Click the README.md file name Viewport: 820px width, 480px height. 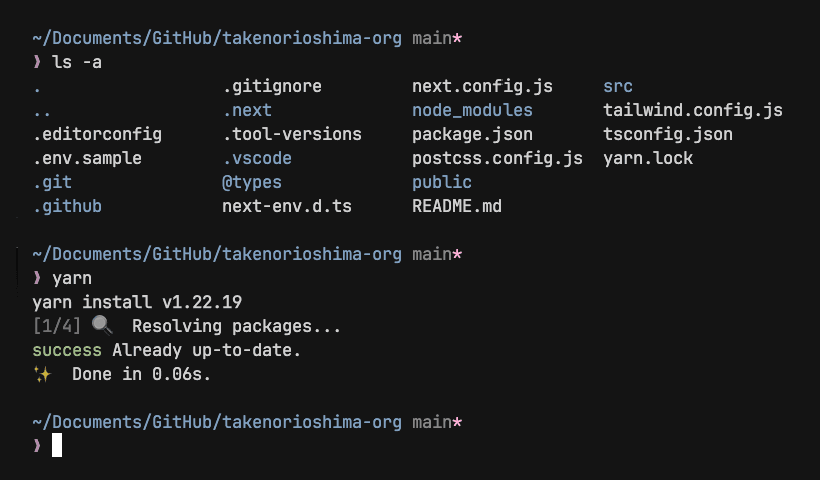point(457,206)
